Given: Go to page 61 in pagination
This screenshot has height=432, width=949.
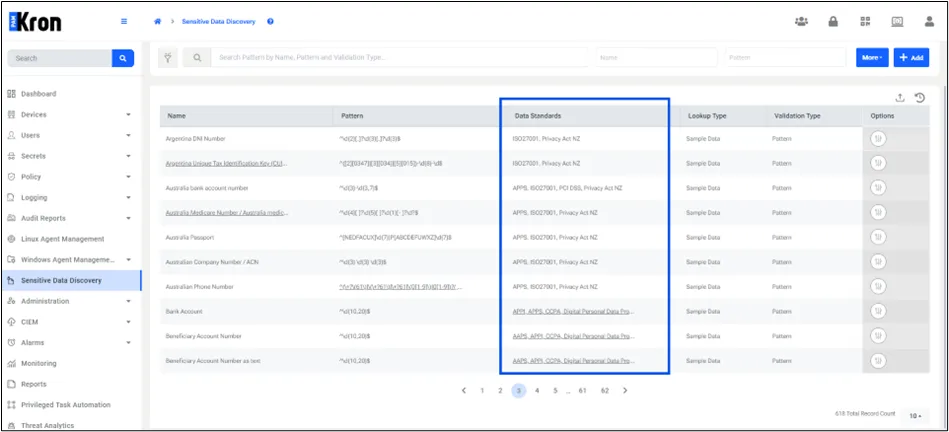Looking at the screenshot, I should (x=582, y=391).
